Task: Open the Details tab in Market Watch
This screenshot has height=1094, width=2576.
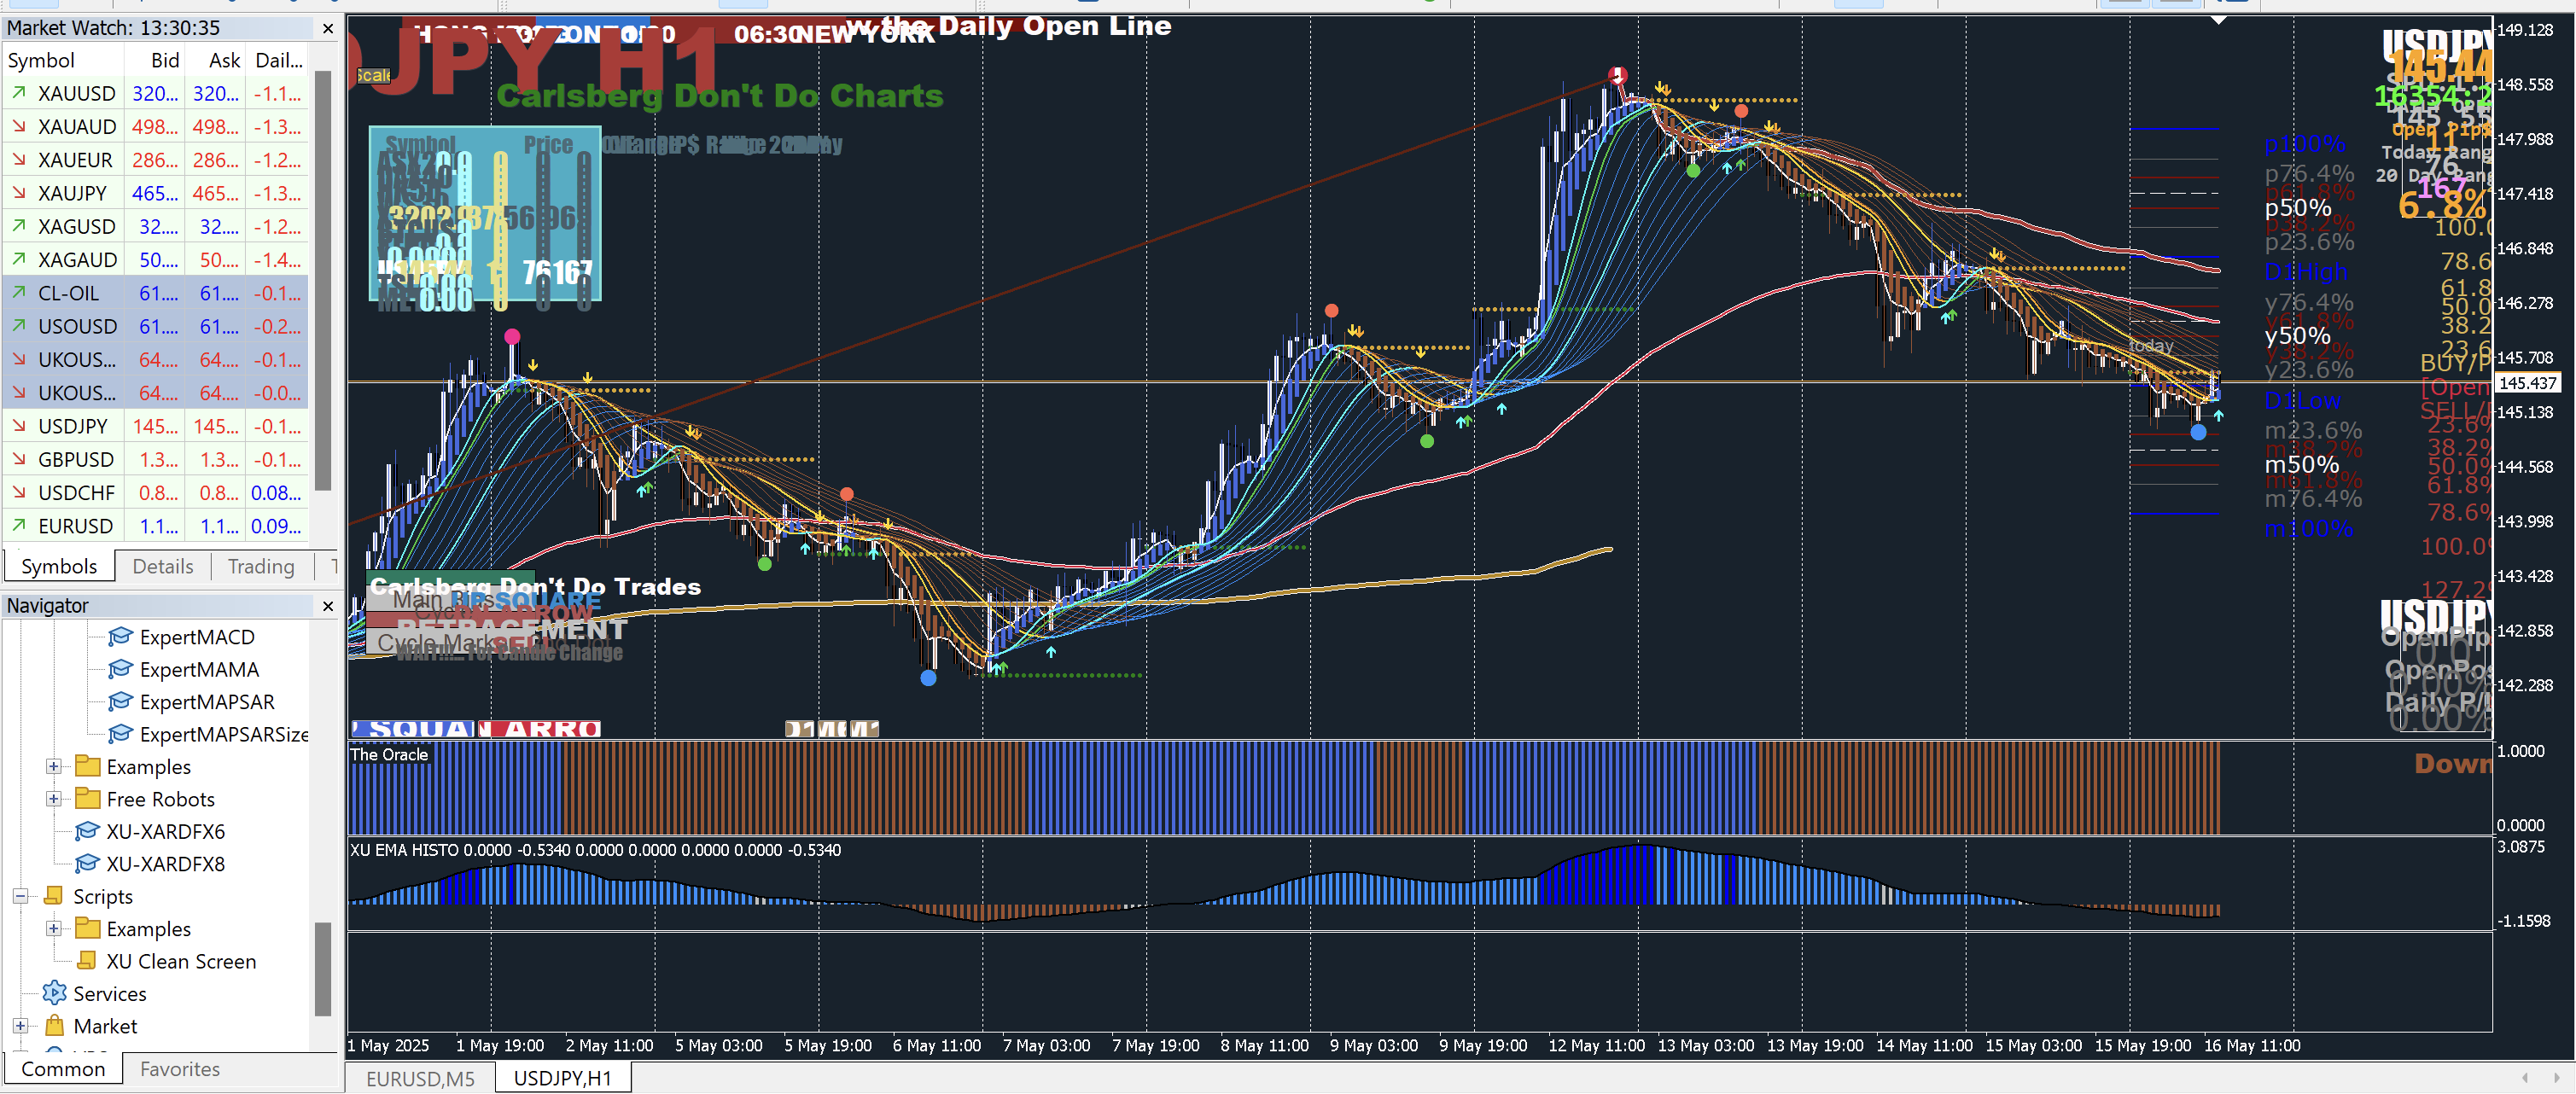Action: pos(163,566)
